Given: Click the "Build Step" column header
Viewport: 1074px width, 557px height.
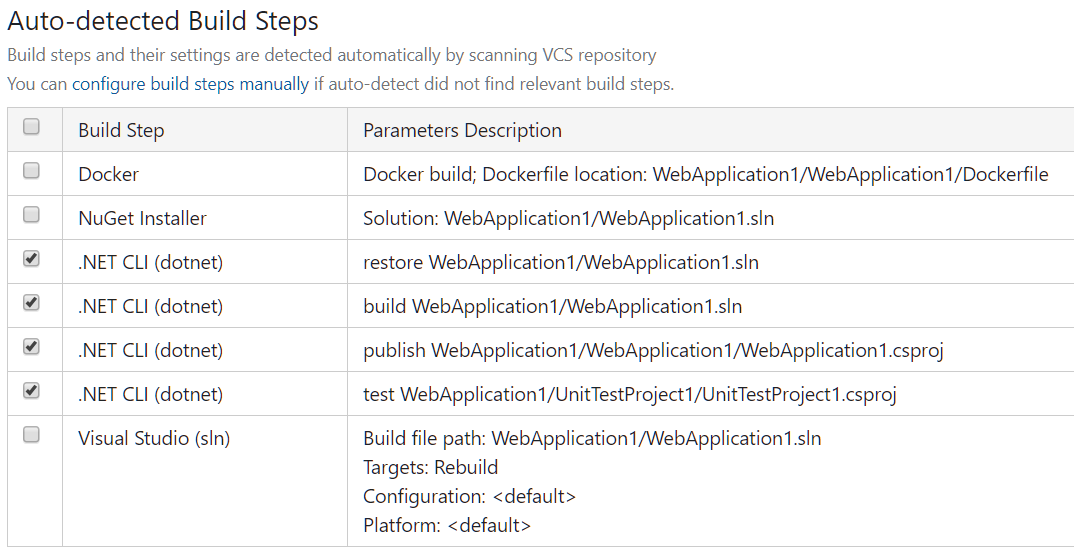Looking at the screenshot, I should 121,130.
